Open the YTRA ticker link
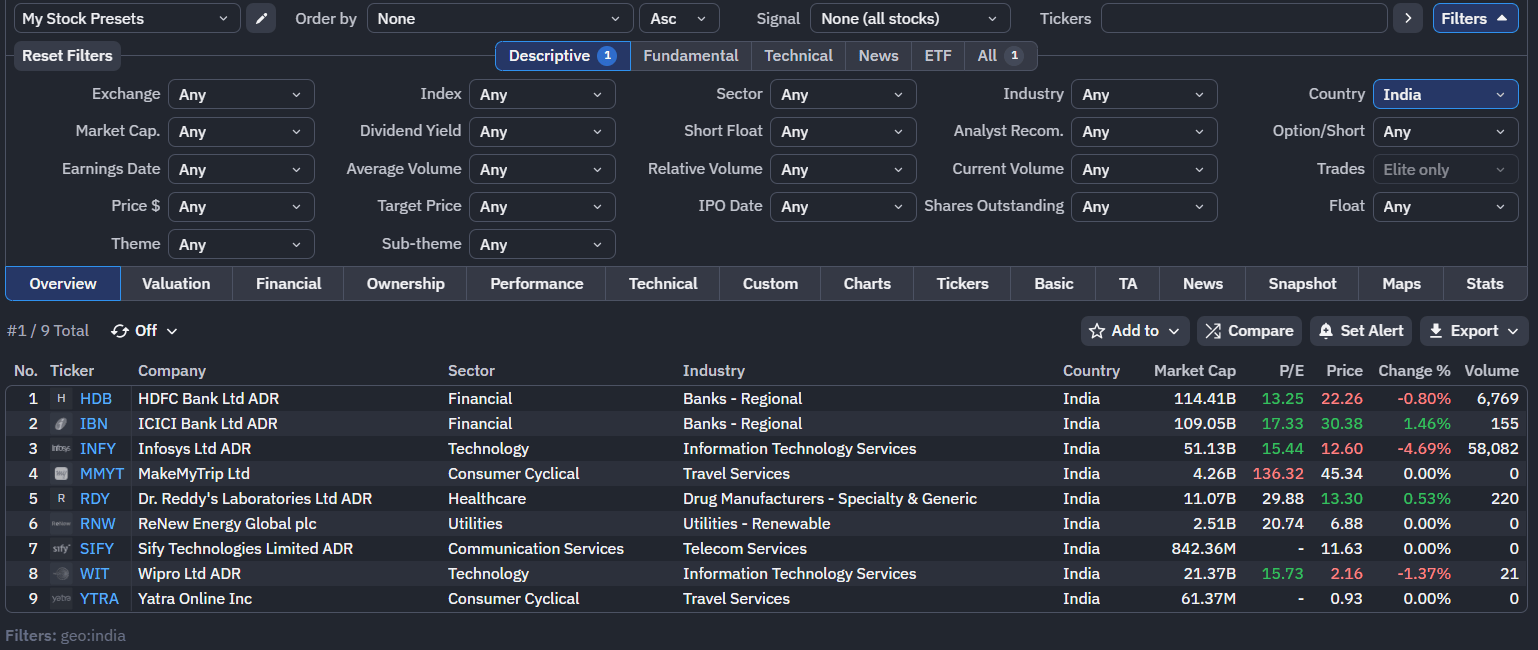This screenshot has height=650, width=1538. [x=99, y=599]
